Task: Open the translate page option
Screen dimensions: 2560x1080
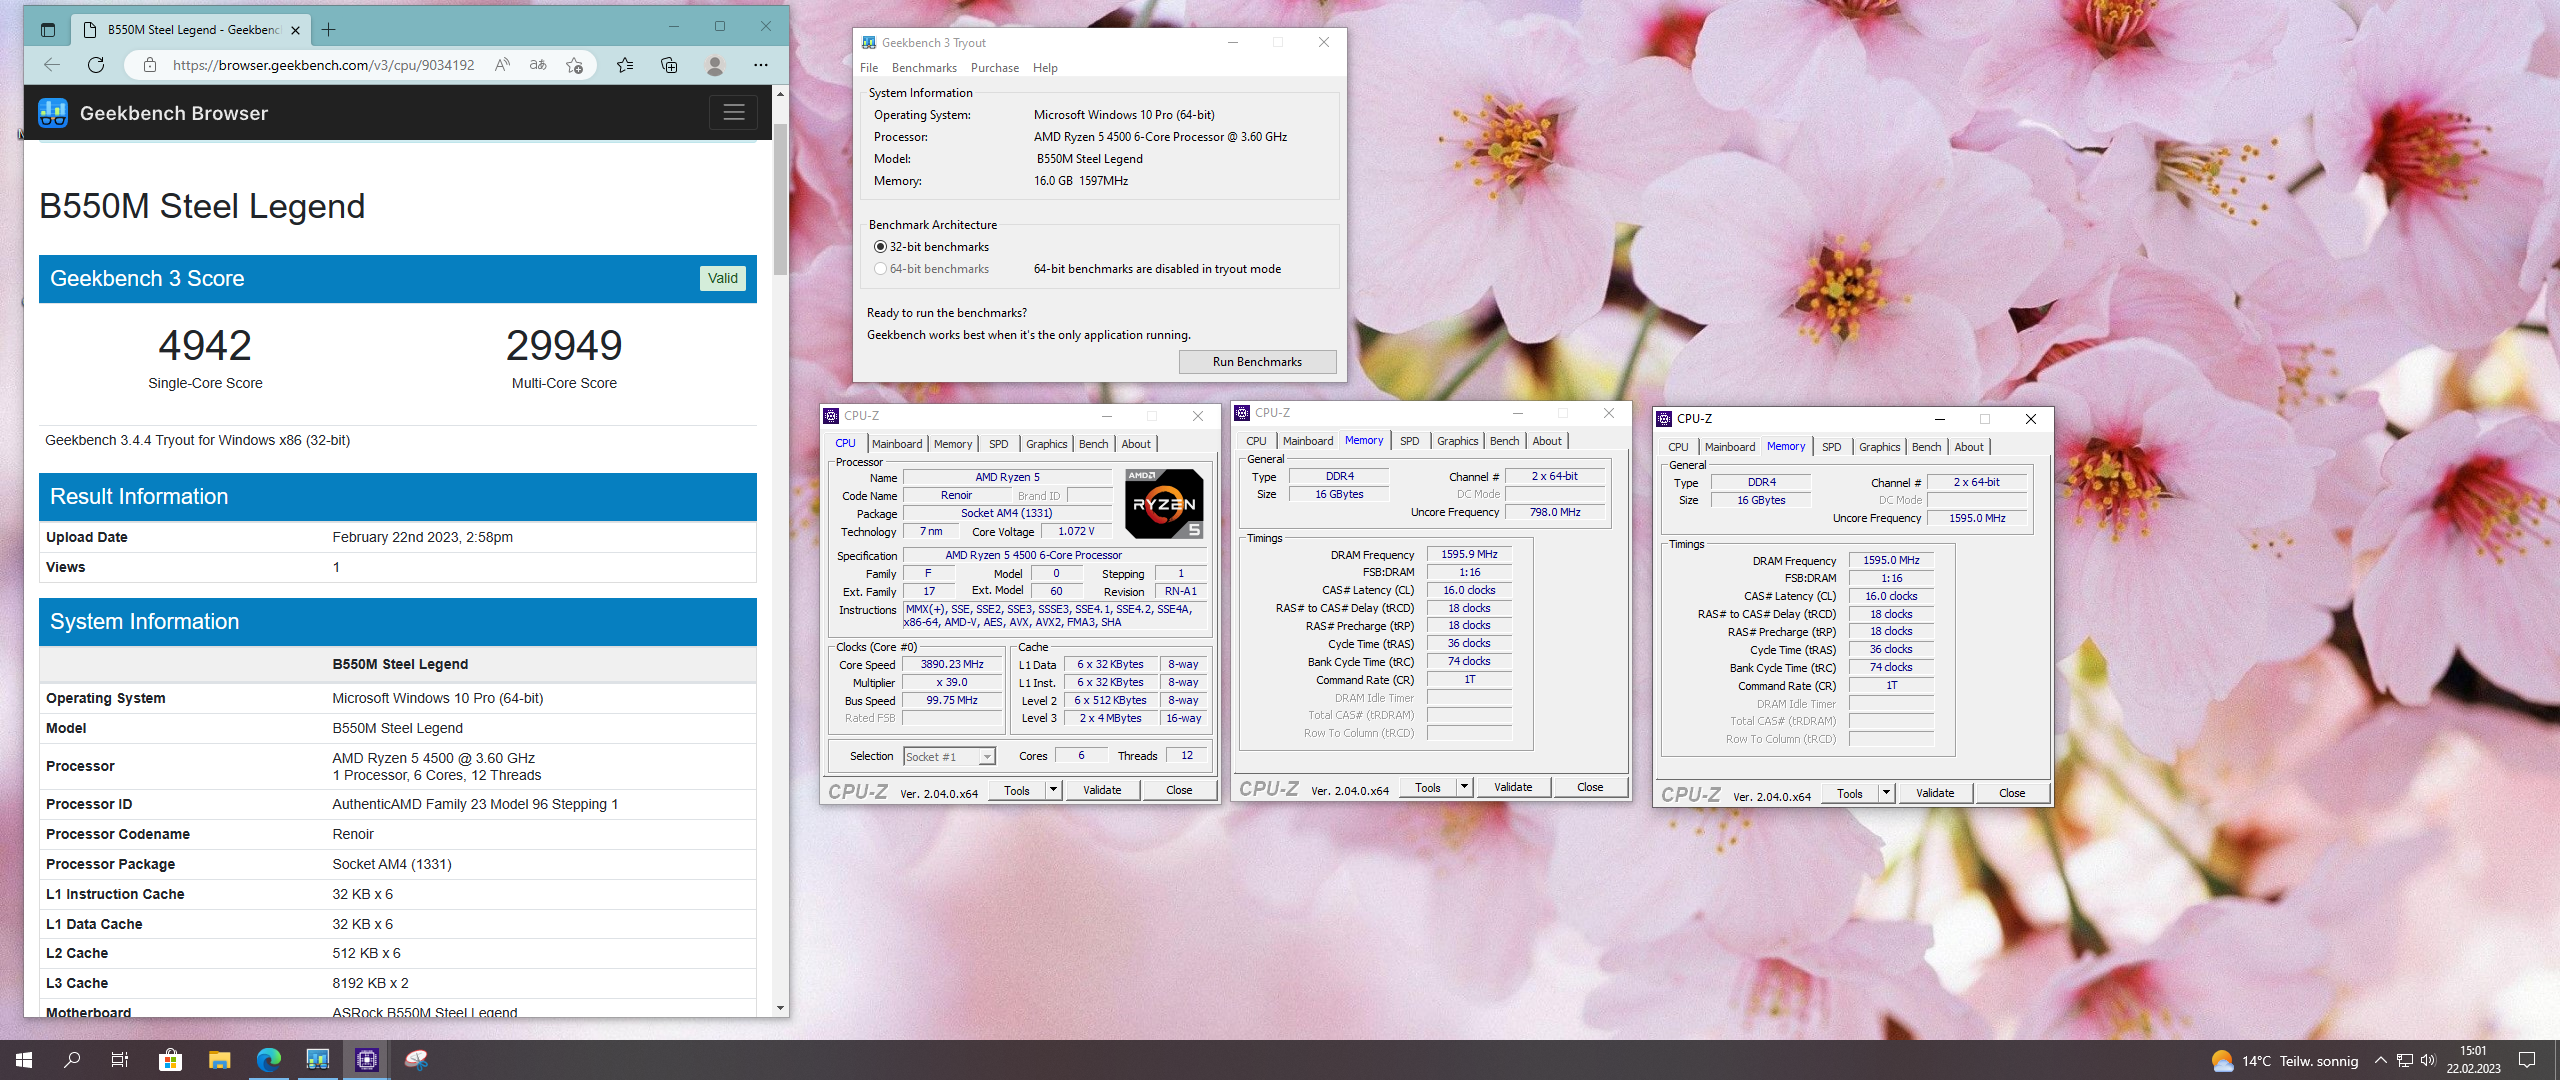Action: pyautogui.click(x=538, y=65)
